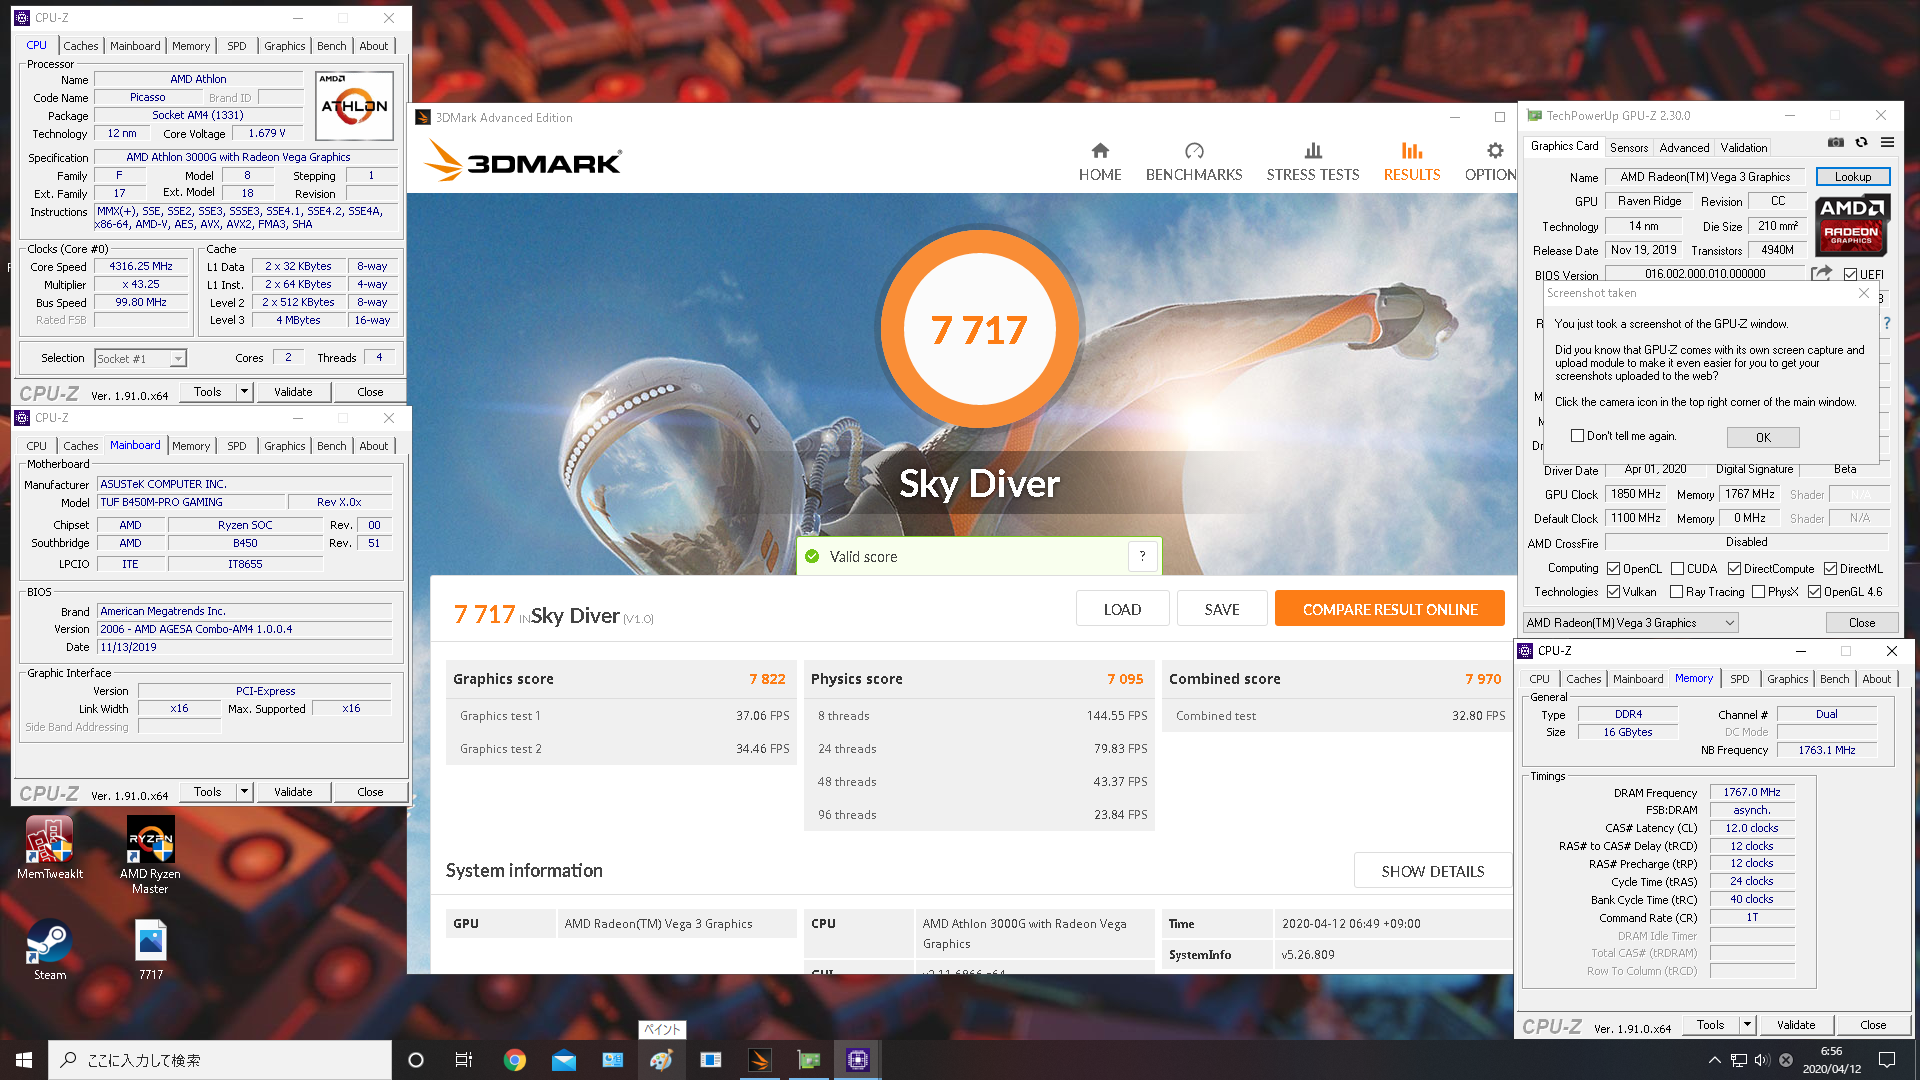Open Steam desktop shortcut
The height and width of the screenshot is (1080, 1920).
click(x=49, y=950)
